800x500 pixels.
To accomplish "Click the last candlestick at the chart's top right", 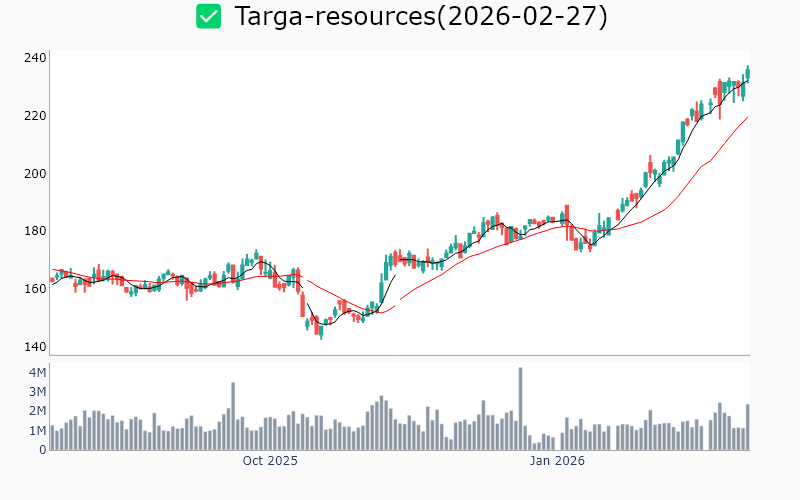I will pyautogui.click(x=747, y=73).
